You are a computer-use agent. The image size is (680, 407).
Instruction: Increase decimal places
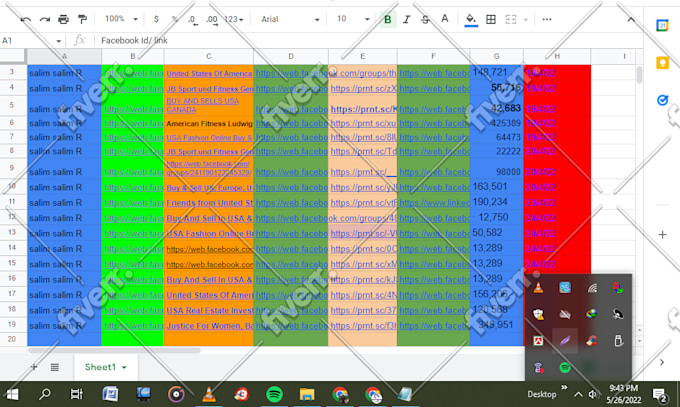click(212, 20)
